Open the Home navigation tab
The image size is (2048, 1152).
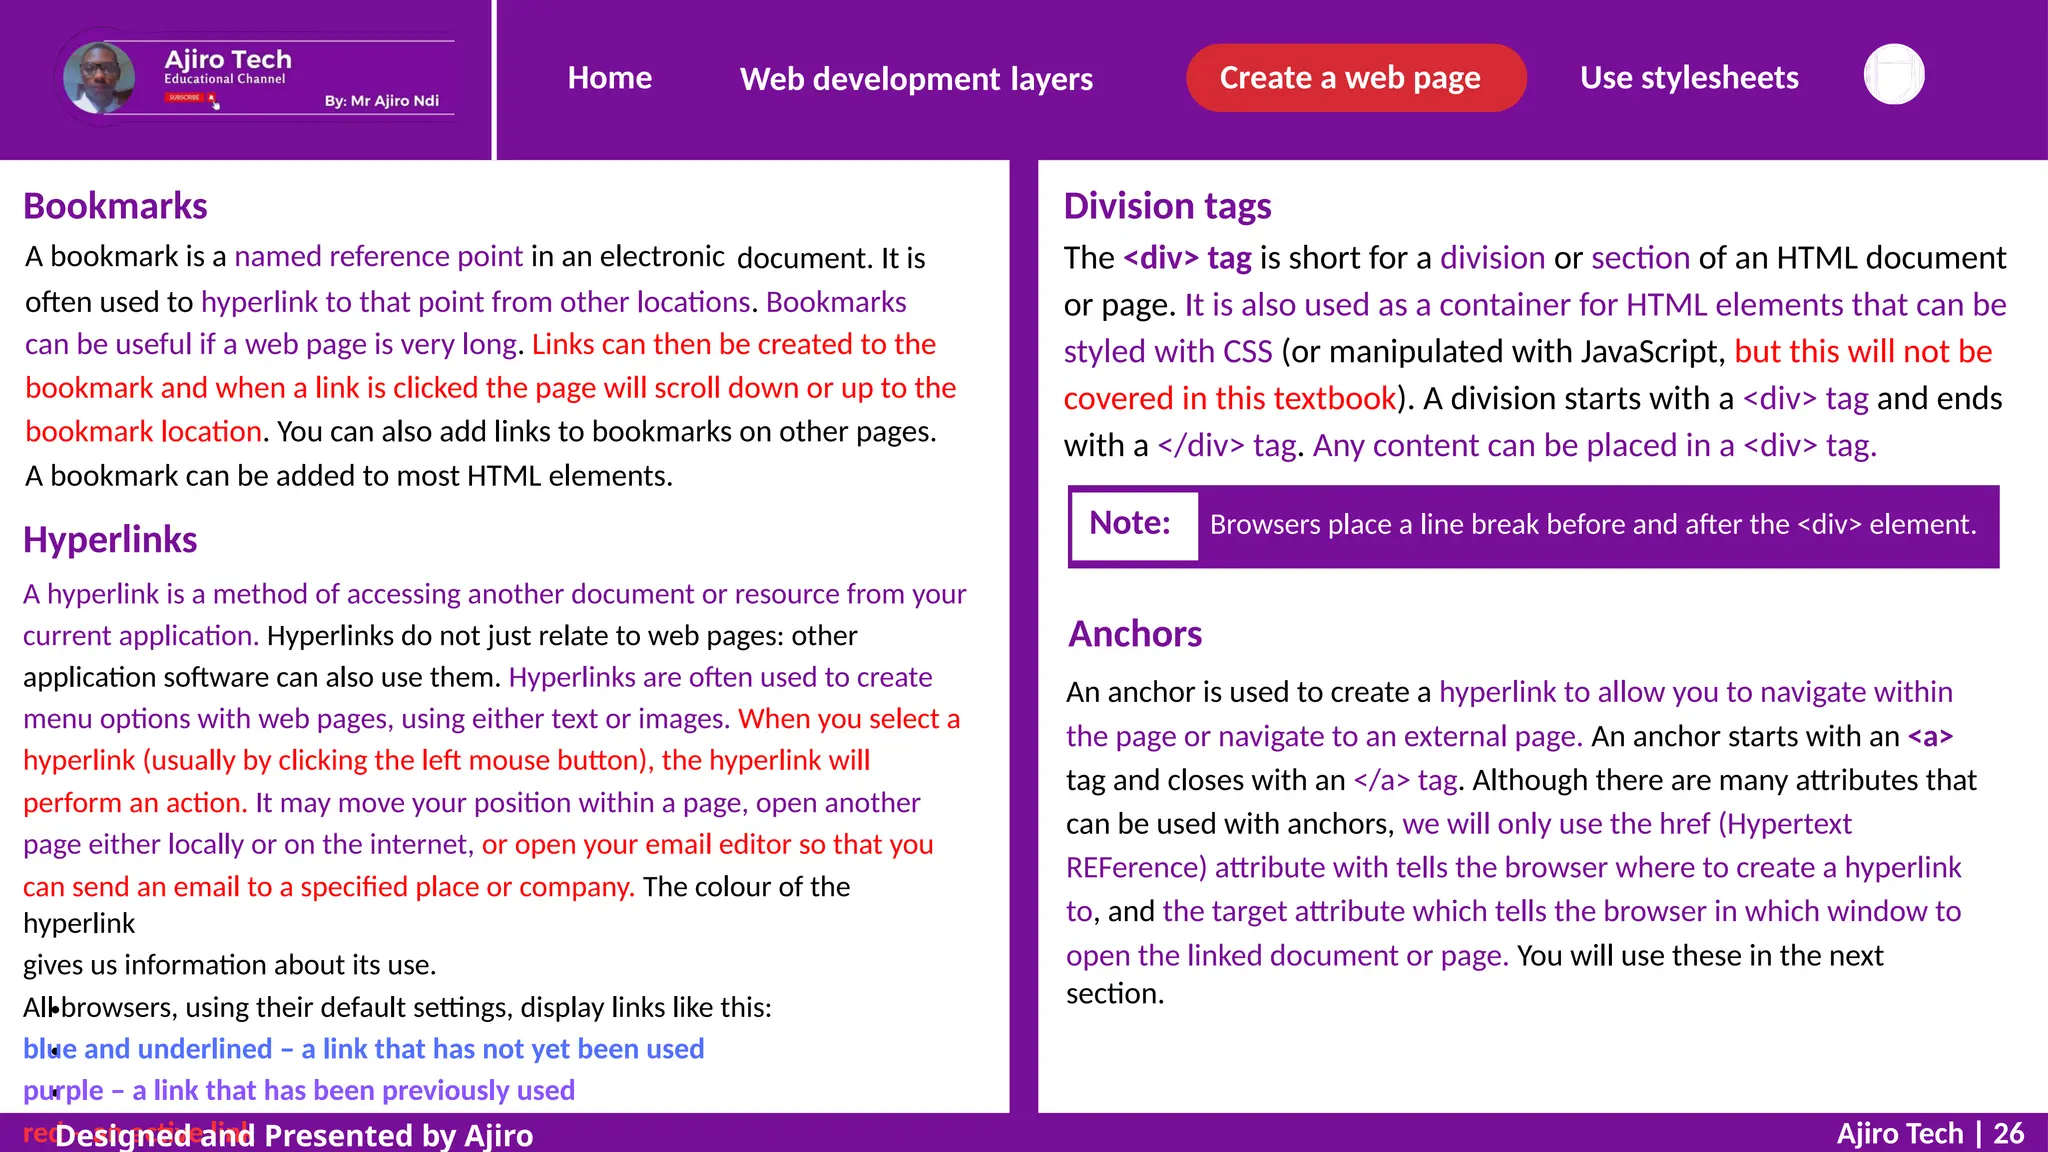coord(609,78)
